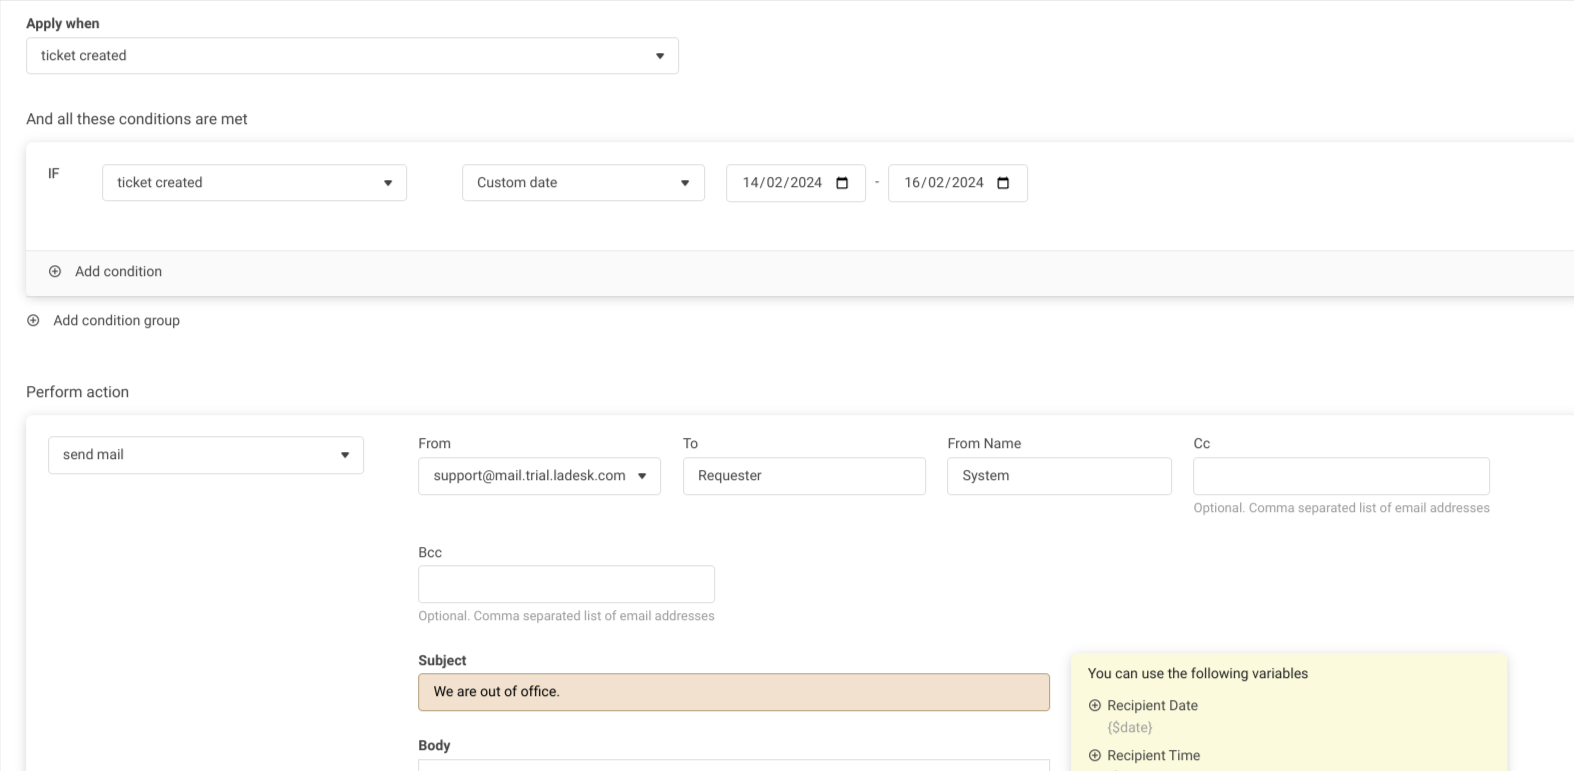Click the end date field 16/02/2024
Viewport: 1574px width, 771px height.
944,183
